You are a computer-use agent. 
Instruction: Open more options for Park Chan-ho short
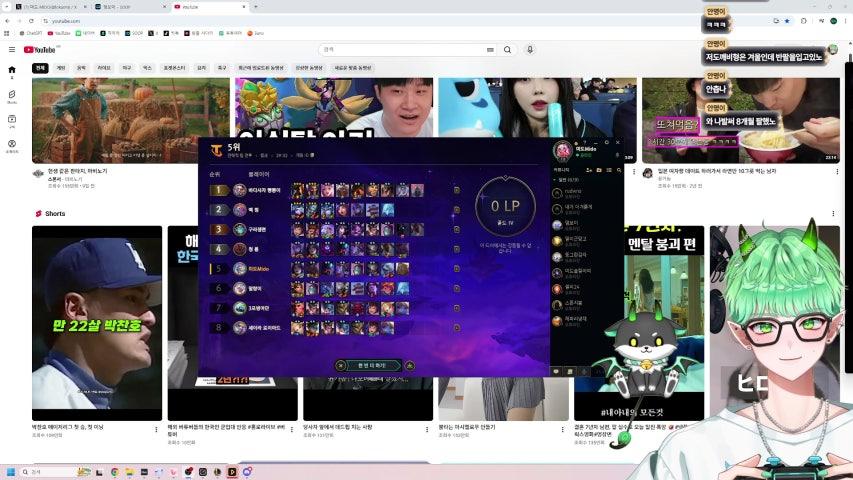coord(156,429)
